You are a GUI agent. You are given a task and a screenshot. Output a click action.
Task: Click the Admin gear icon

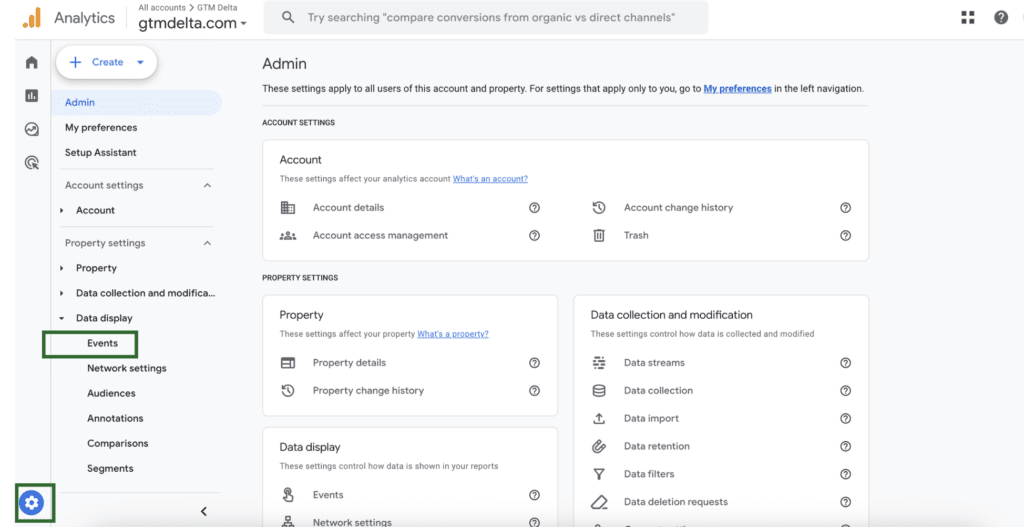32,503
